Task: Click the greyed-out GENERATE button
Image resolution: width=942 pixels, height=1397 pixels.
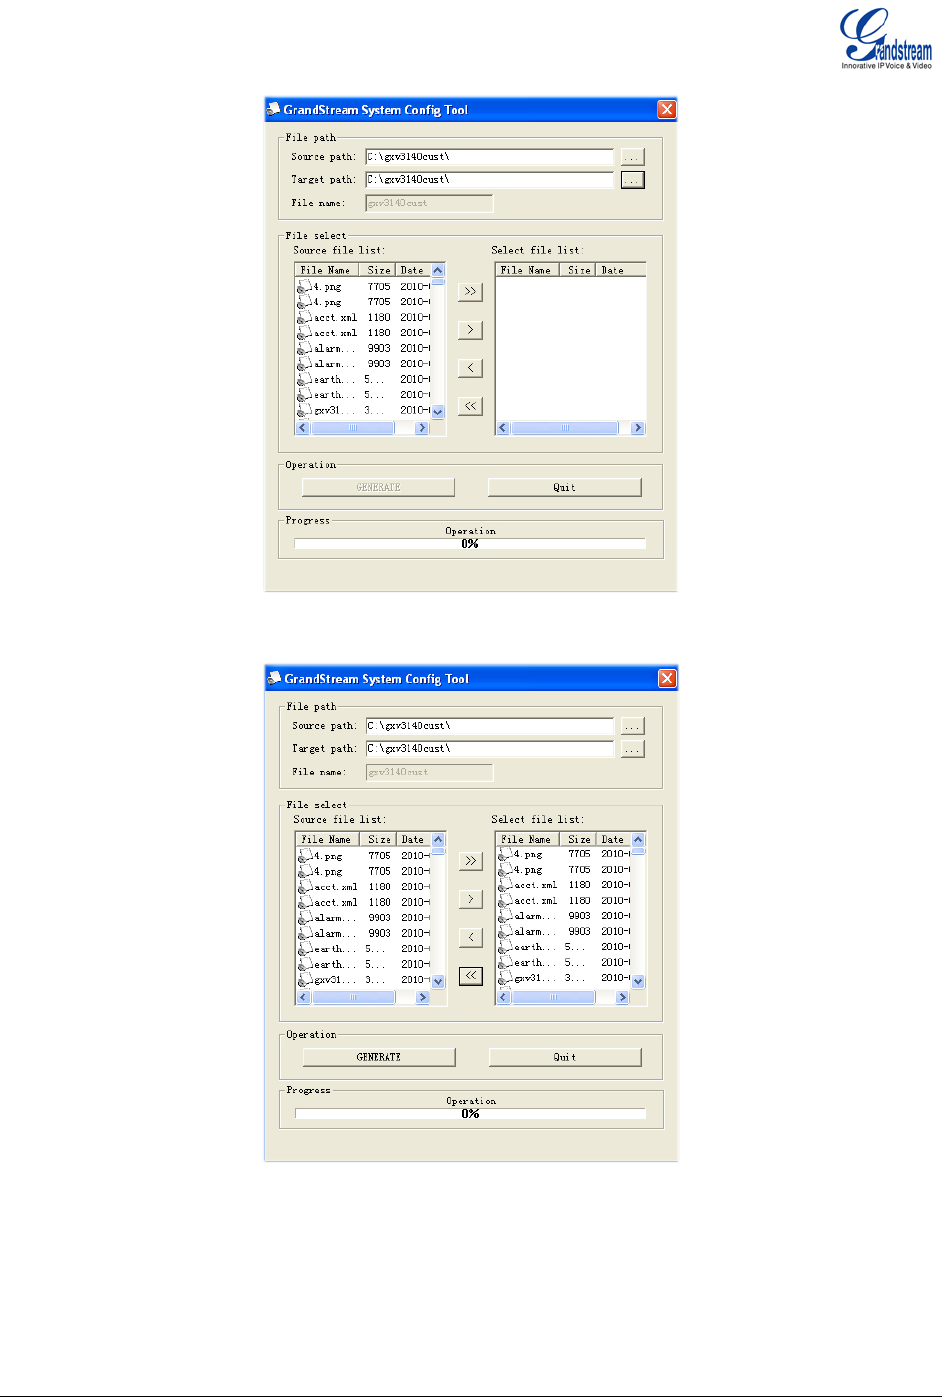Action: (378, 487)
